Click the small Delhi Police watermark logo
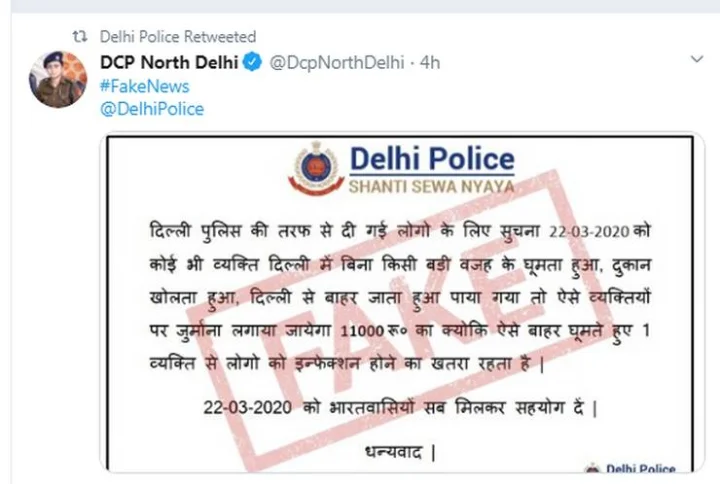720x484 pixels. click(631, 468)
